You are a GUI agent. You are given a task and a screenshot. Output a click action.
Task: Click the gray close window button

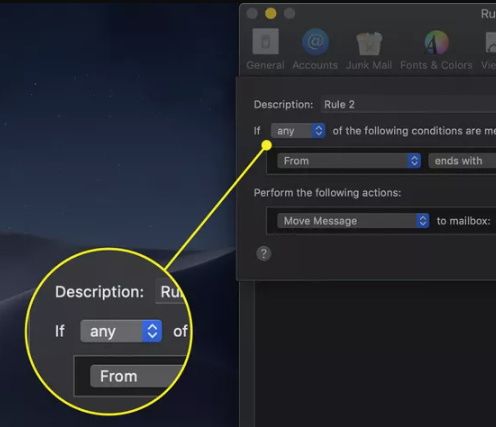(252, 14)
